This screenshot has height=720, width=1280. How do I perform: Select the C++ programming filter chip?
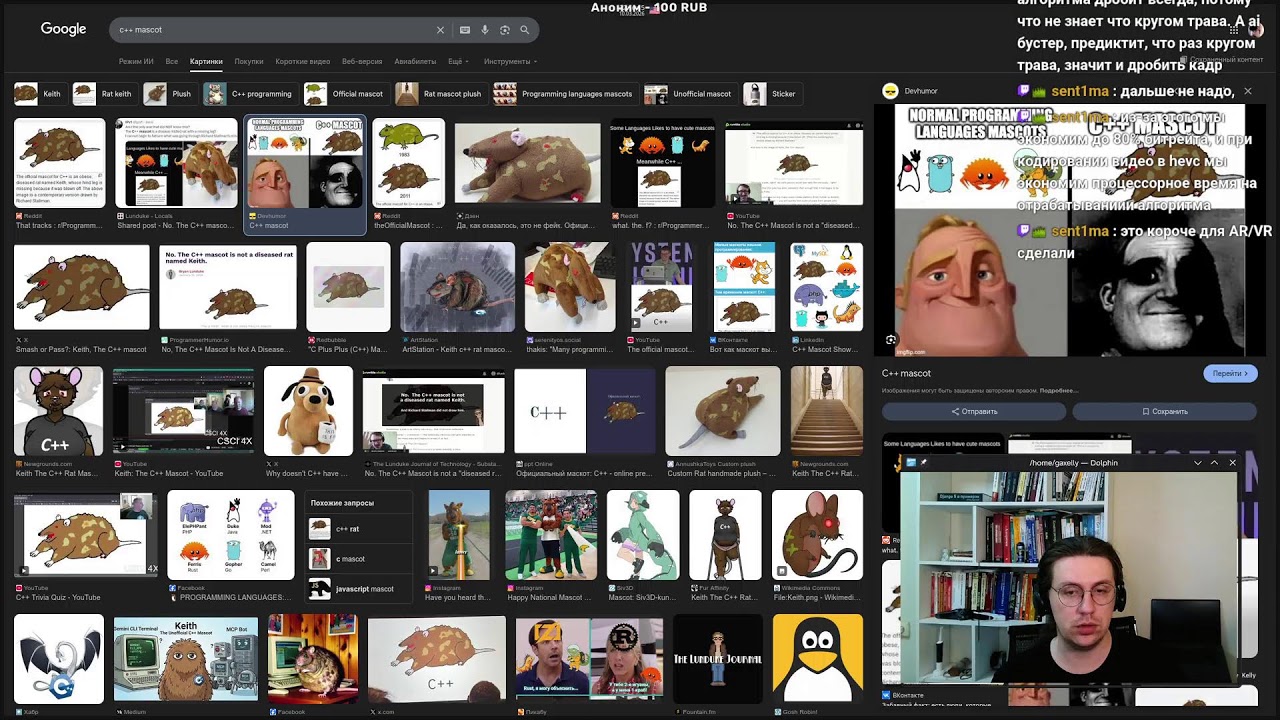pyautogui.click(x=249, y=94)
